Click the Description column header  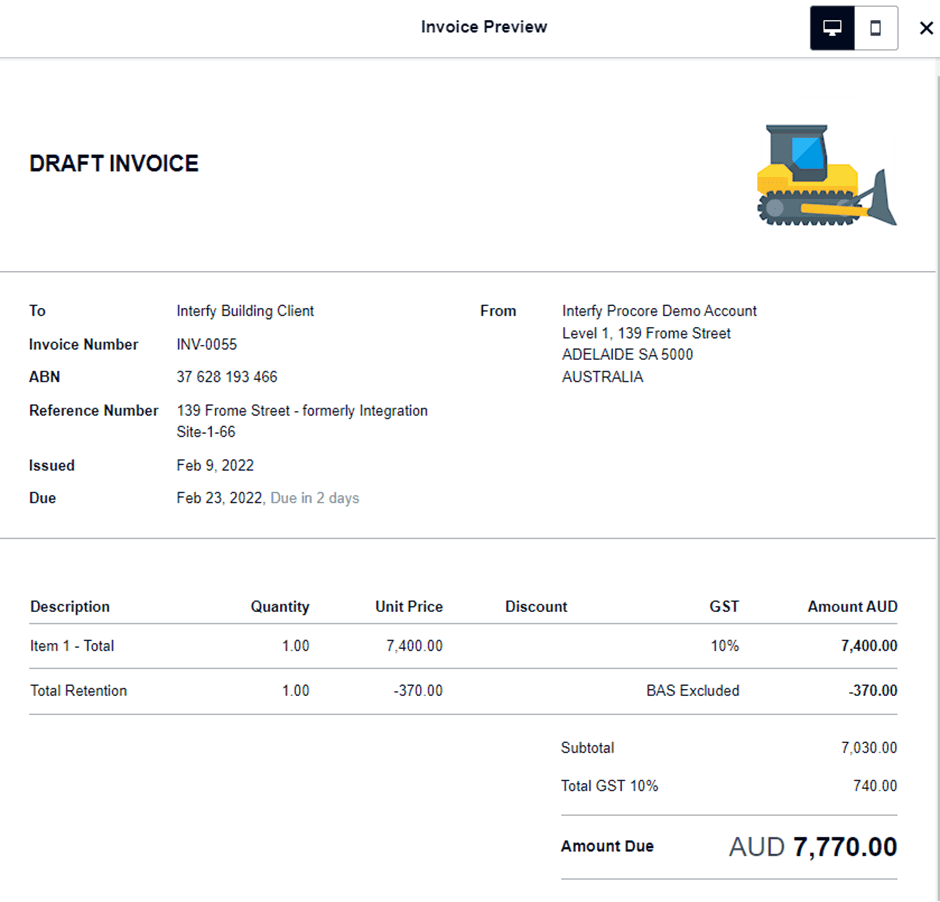click(70, 607)
